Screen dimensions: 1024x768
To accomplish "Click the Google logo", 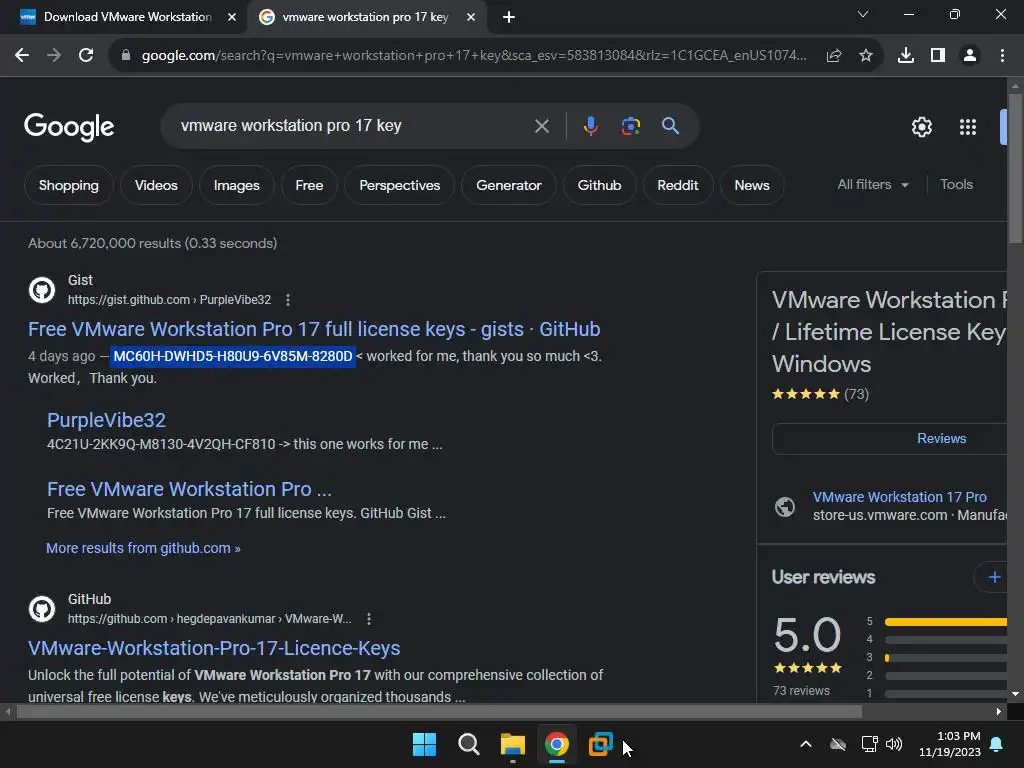I will pos(69,127).
